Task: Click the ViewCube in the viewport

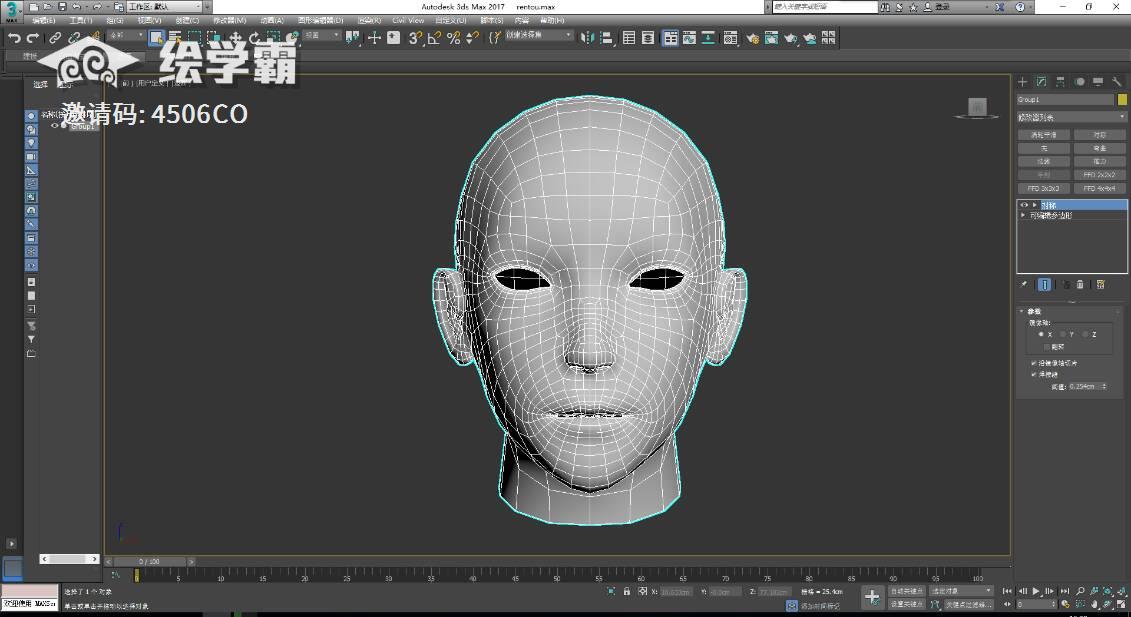Action: (x=977, y=107)
